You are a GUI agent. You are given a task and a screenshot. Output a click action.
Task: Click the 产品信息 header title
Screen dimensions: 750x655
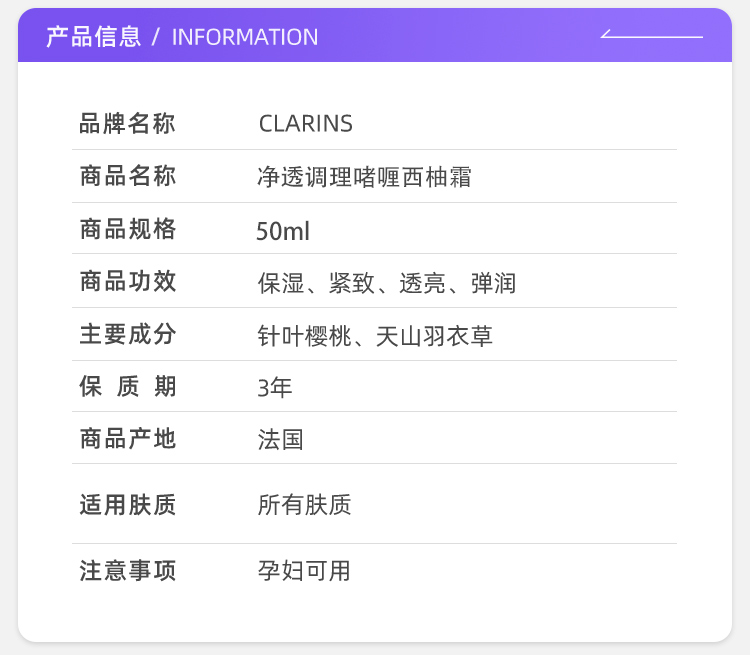click(x=94, y=37)
